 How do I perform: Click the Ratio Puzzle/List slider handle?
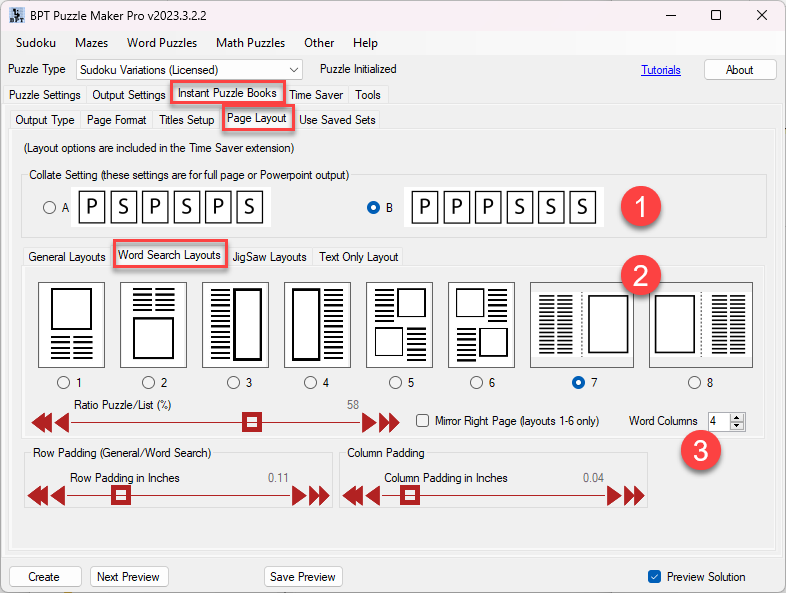click(253, 422)
